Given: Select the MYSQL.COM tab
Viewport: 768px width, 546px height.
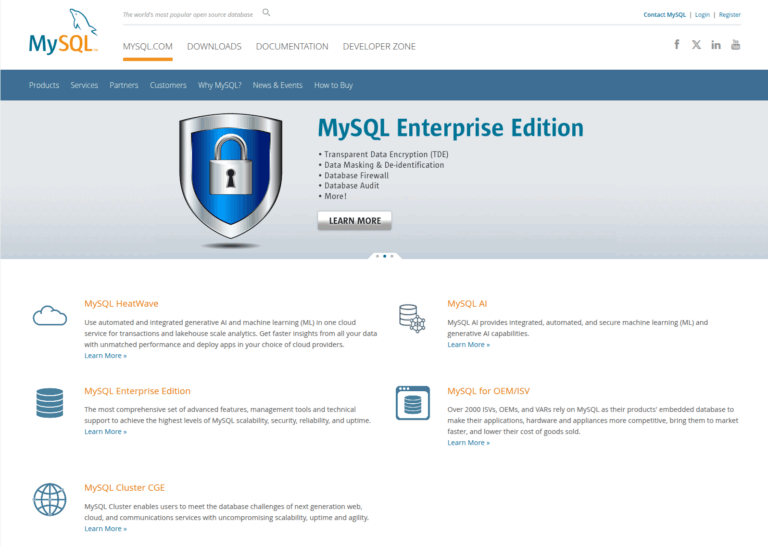Looking at the screenshot, I should tap(147, 47).
